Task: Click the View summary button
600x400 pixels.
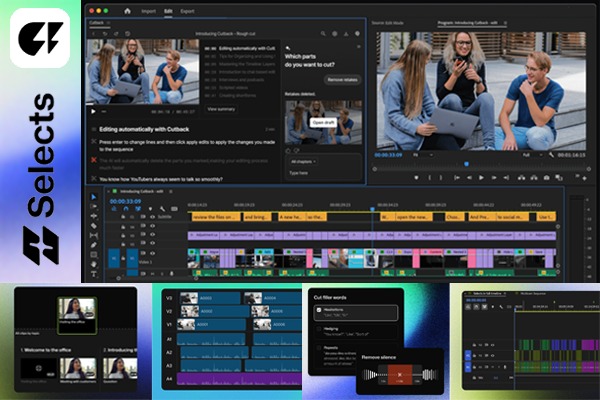Action: point(221,109)
